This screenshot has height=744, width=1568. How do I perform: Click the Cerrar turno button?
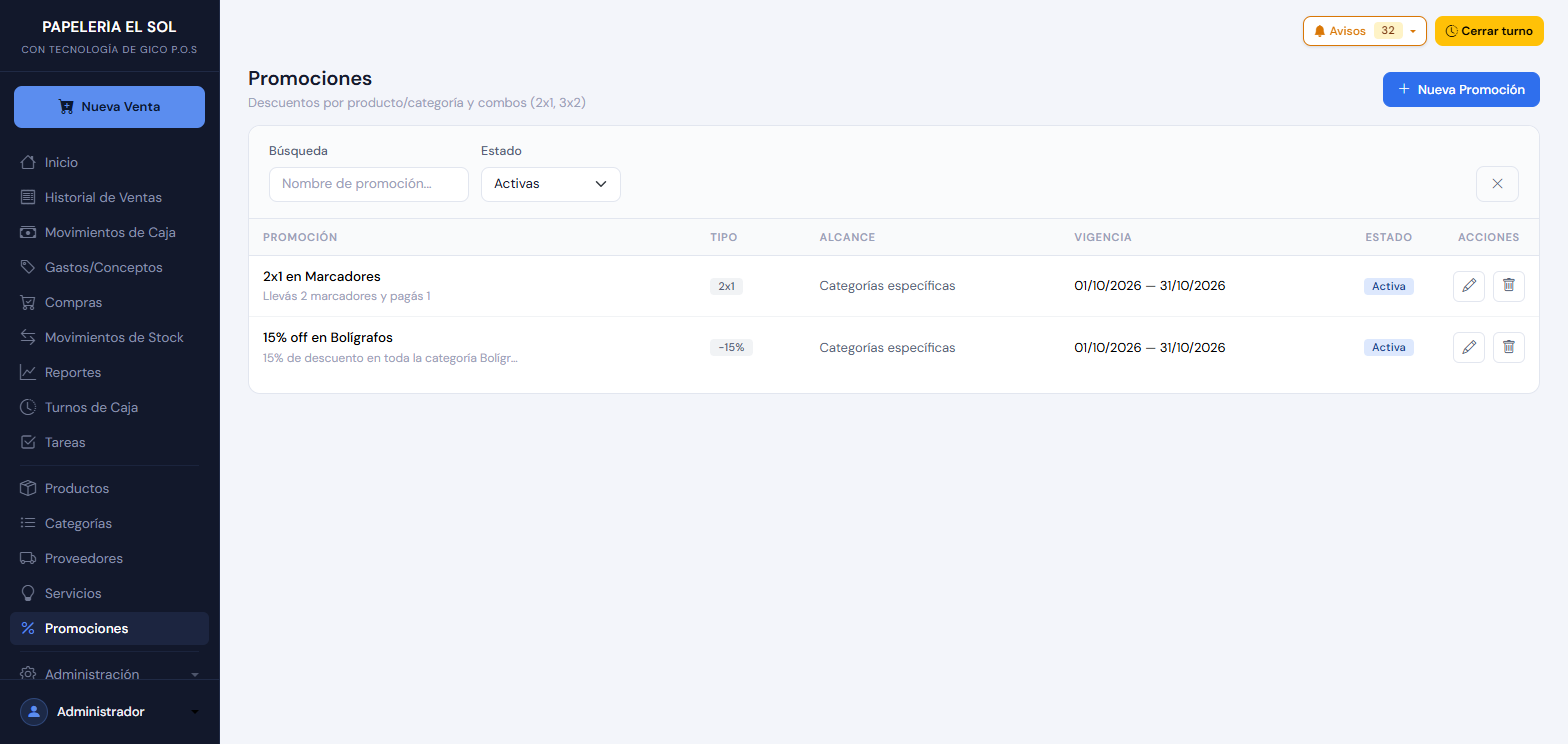click(x=1489, y=31)
